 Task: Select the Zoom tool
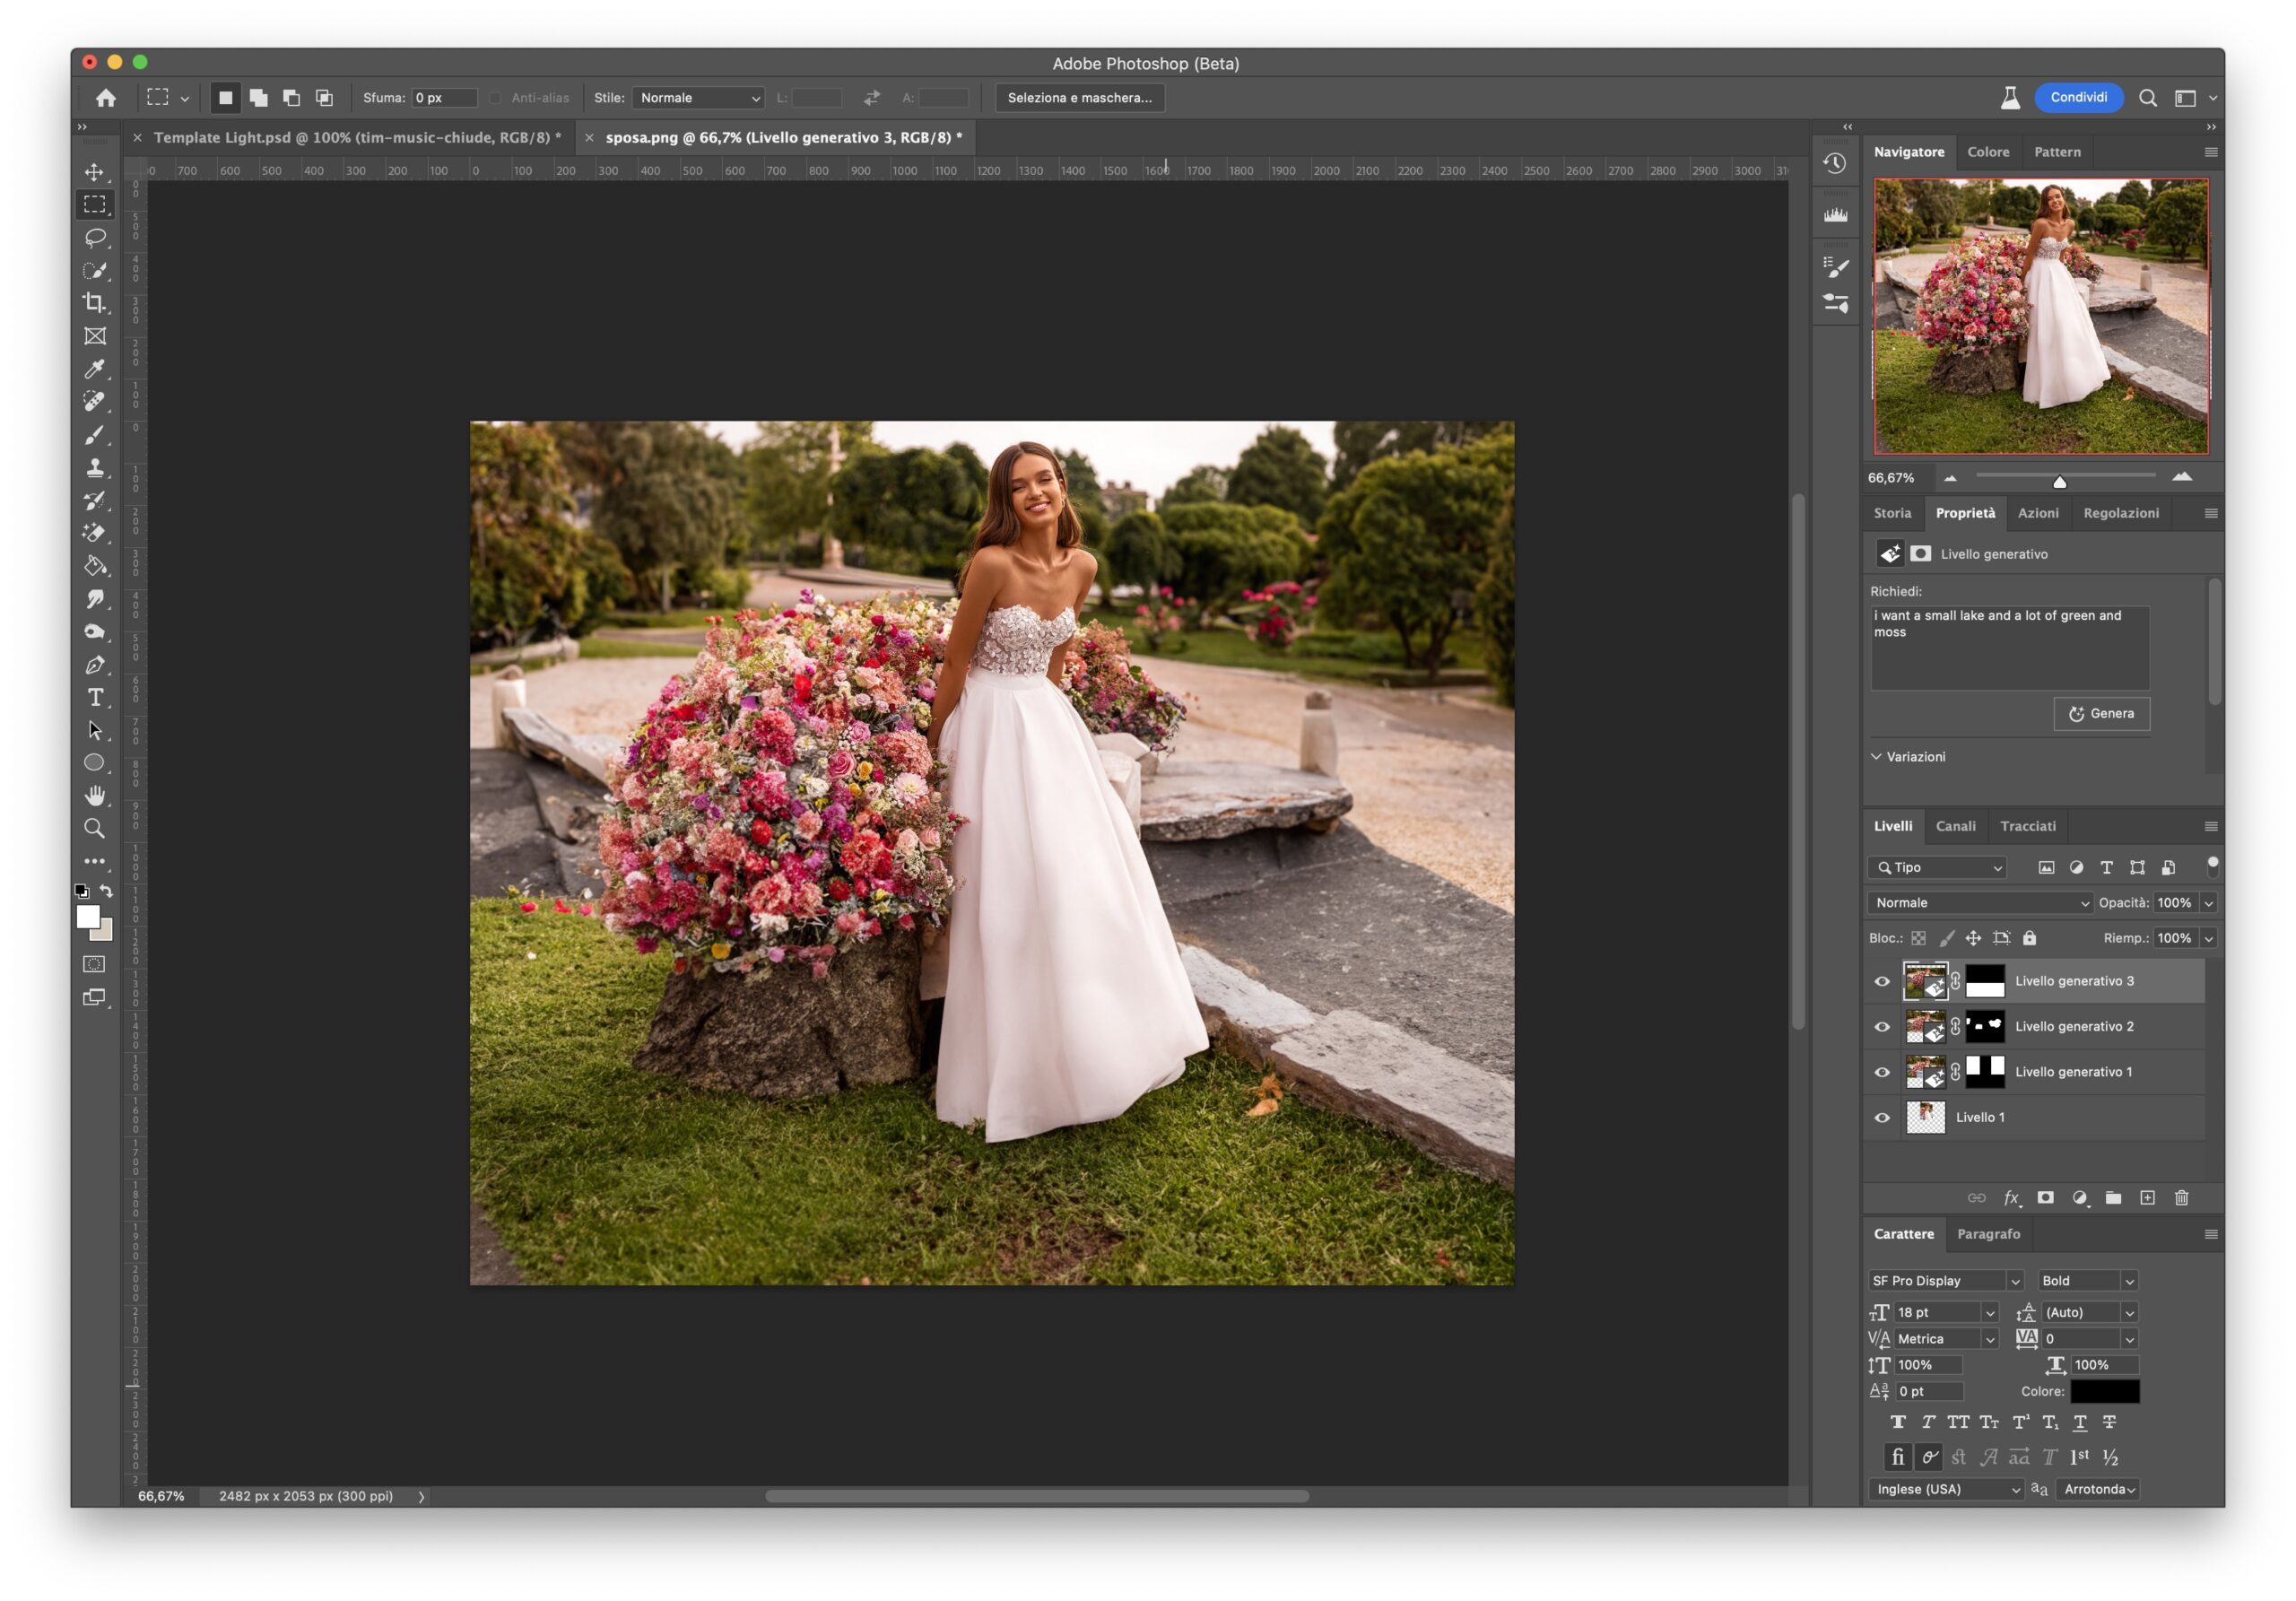click(95, 829)
